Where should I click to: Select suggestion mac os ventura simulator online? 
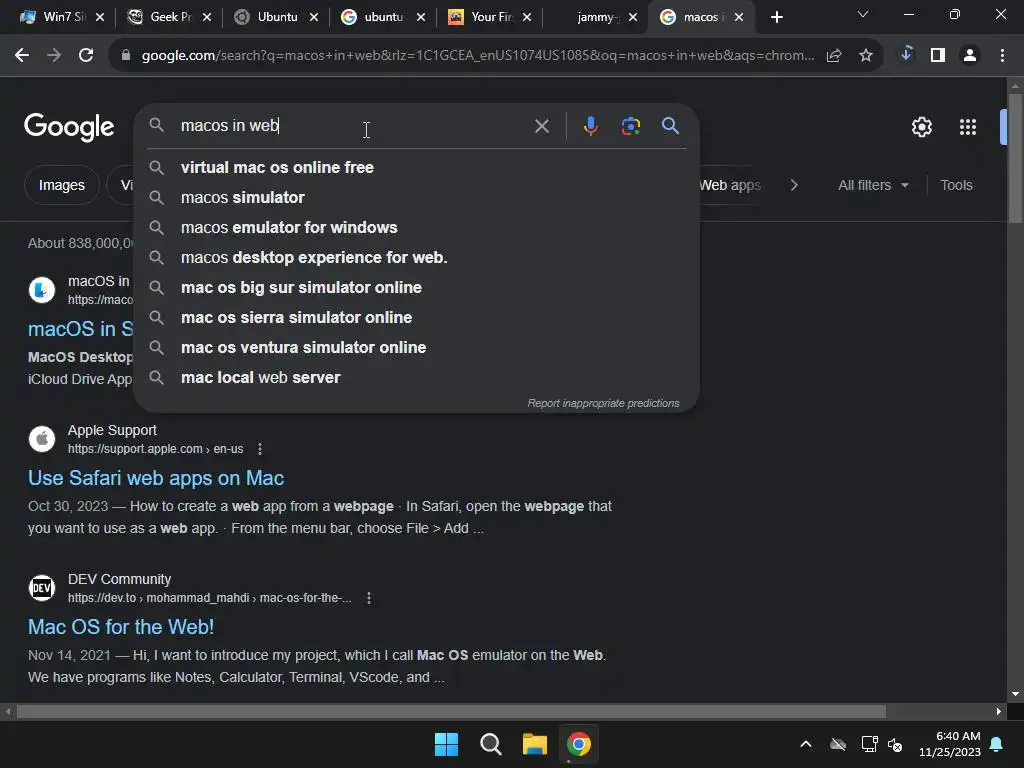pos(416,348)
